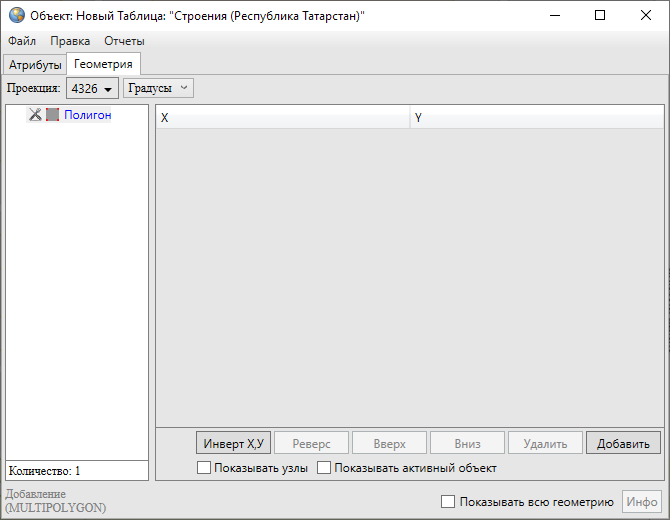
Task: Maximize the object window
Action: click(x=599, y=15)
